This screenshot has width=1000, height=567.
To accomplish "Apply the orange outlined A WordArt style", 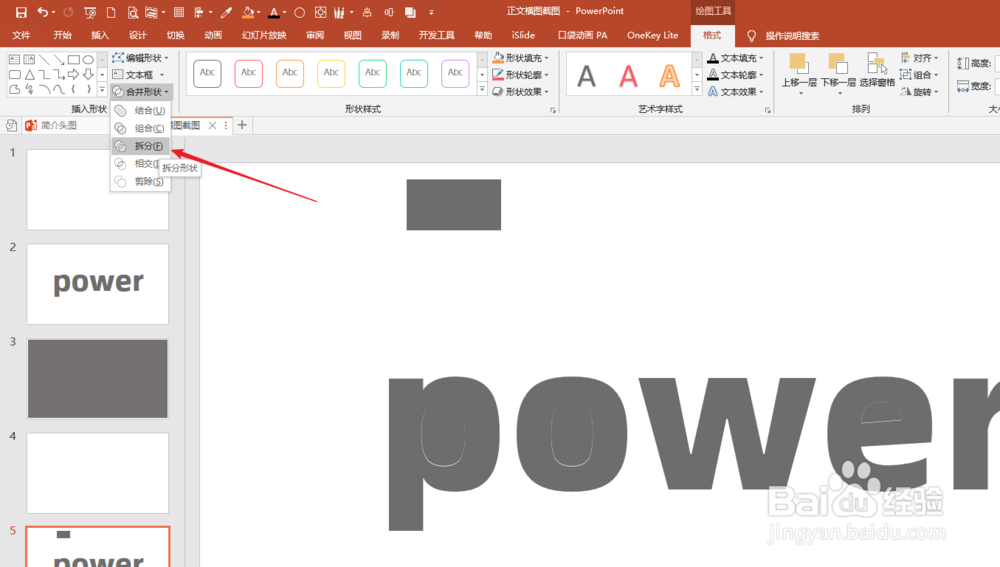I will tap(669, 76).
